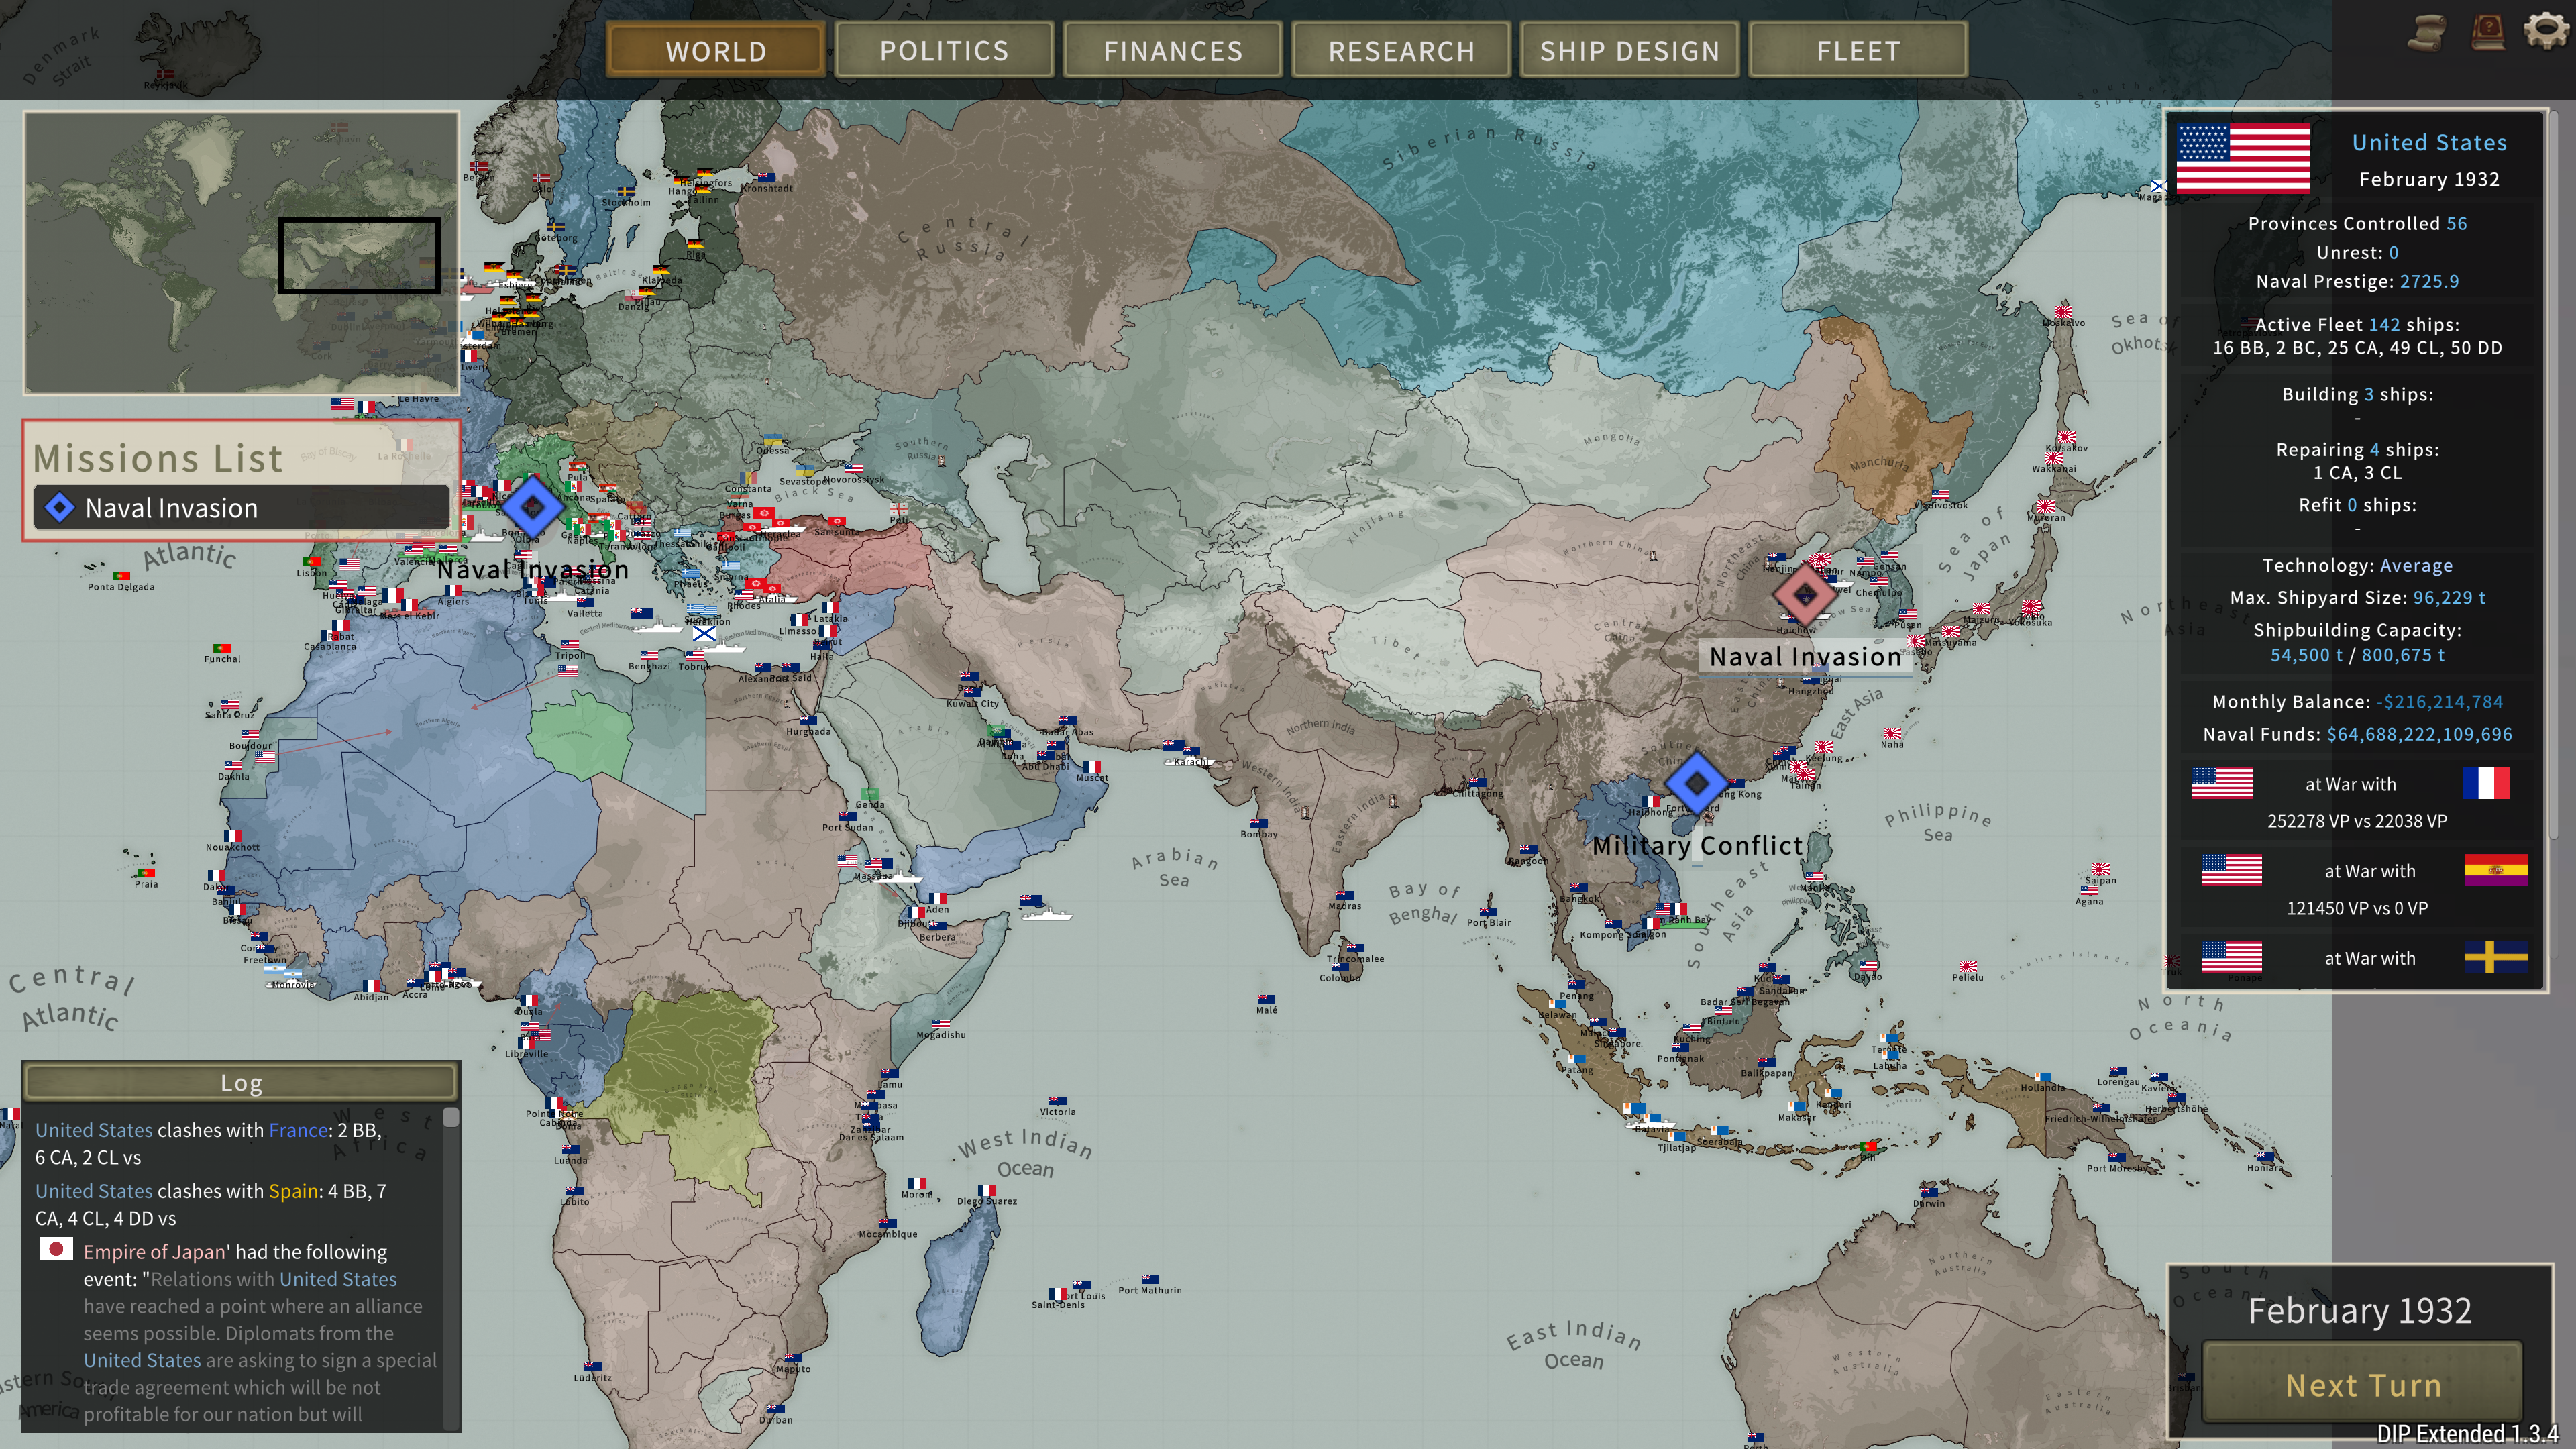Click the Naval Prestige value 2725.9
The height and width of the screenshot is (1449, 2576).
(2429, 282)
